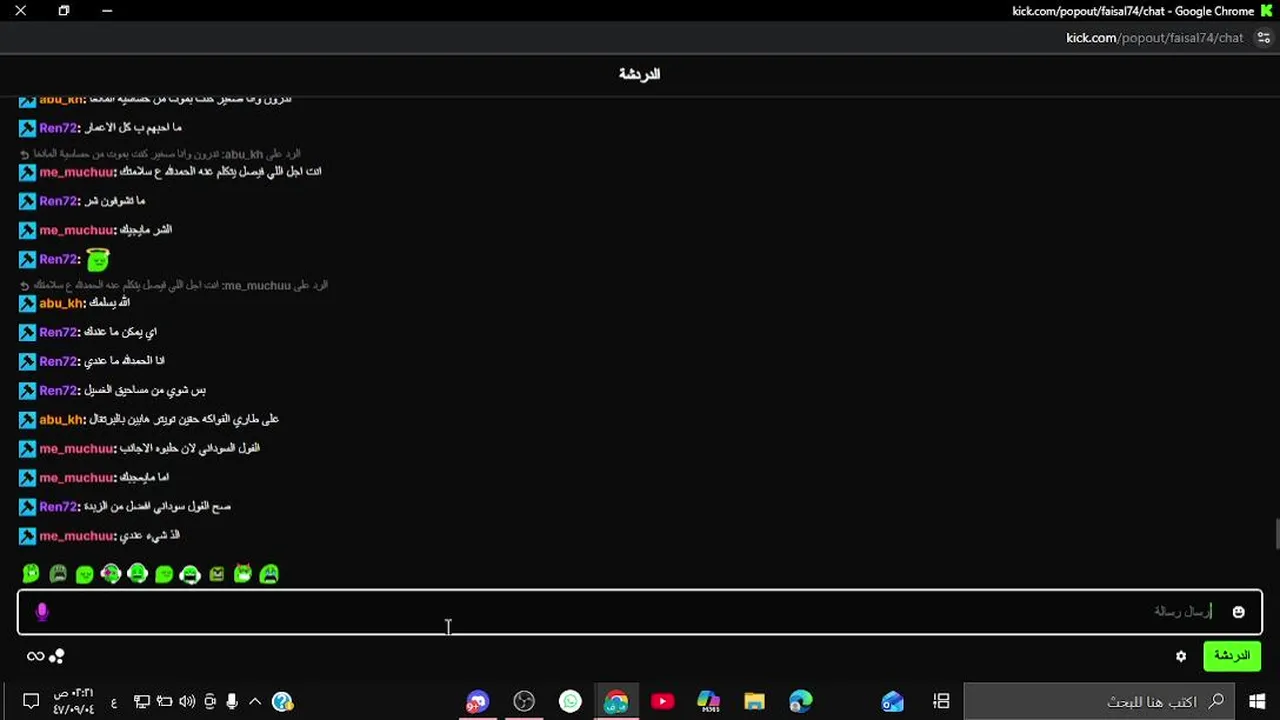The width and height of the screenshot is (1280, 720).
Task: Insert the last crying green emote
Action: pyautogui.click(x=269, y=574)
